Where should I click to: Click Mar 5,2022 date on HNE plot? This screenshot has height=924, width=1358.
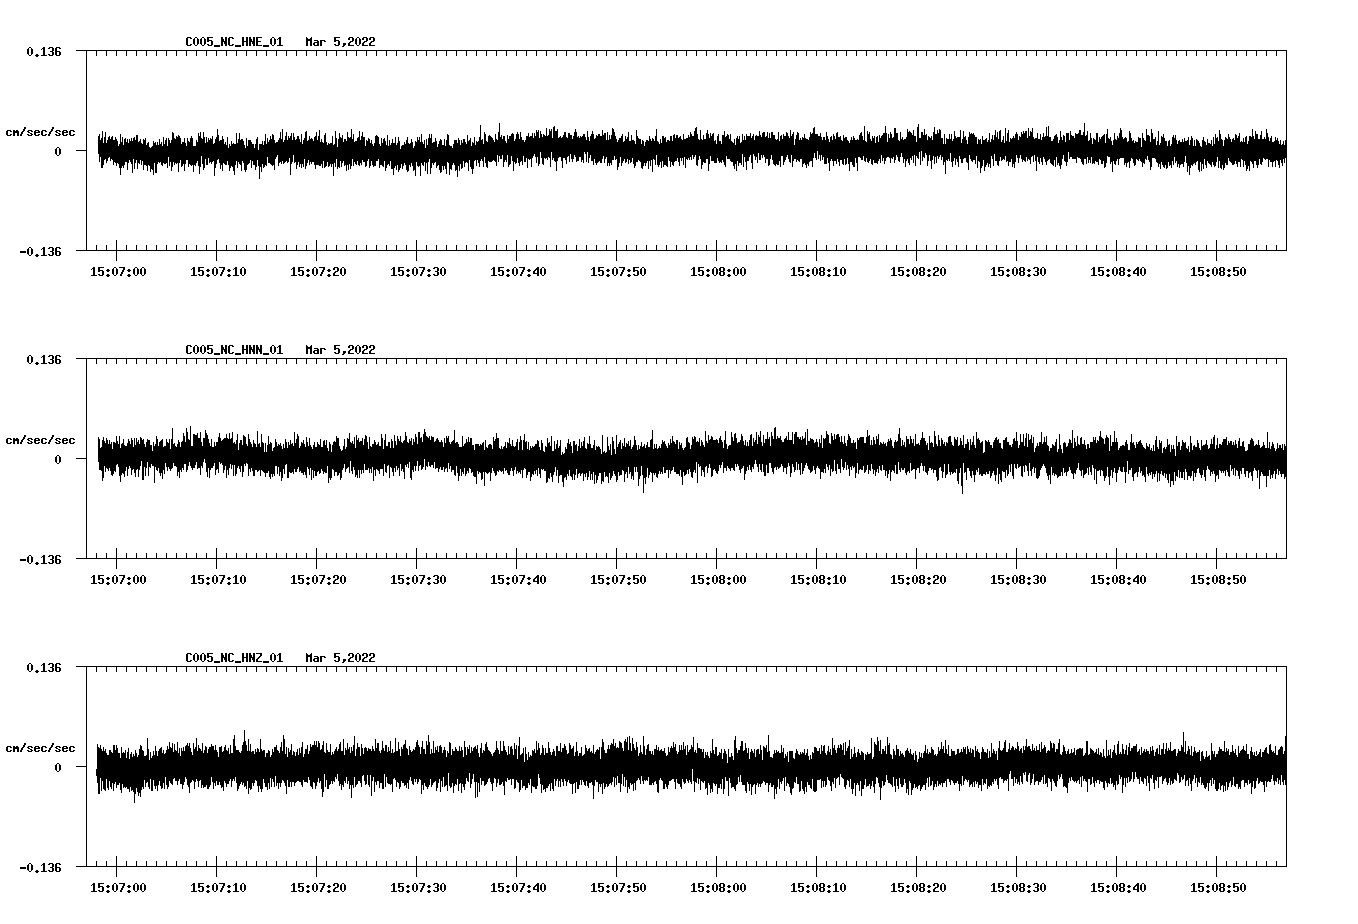(x=341, y=42)
